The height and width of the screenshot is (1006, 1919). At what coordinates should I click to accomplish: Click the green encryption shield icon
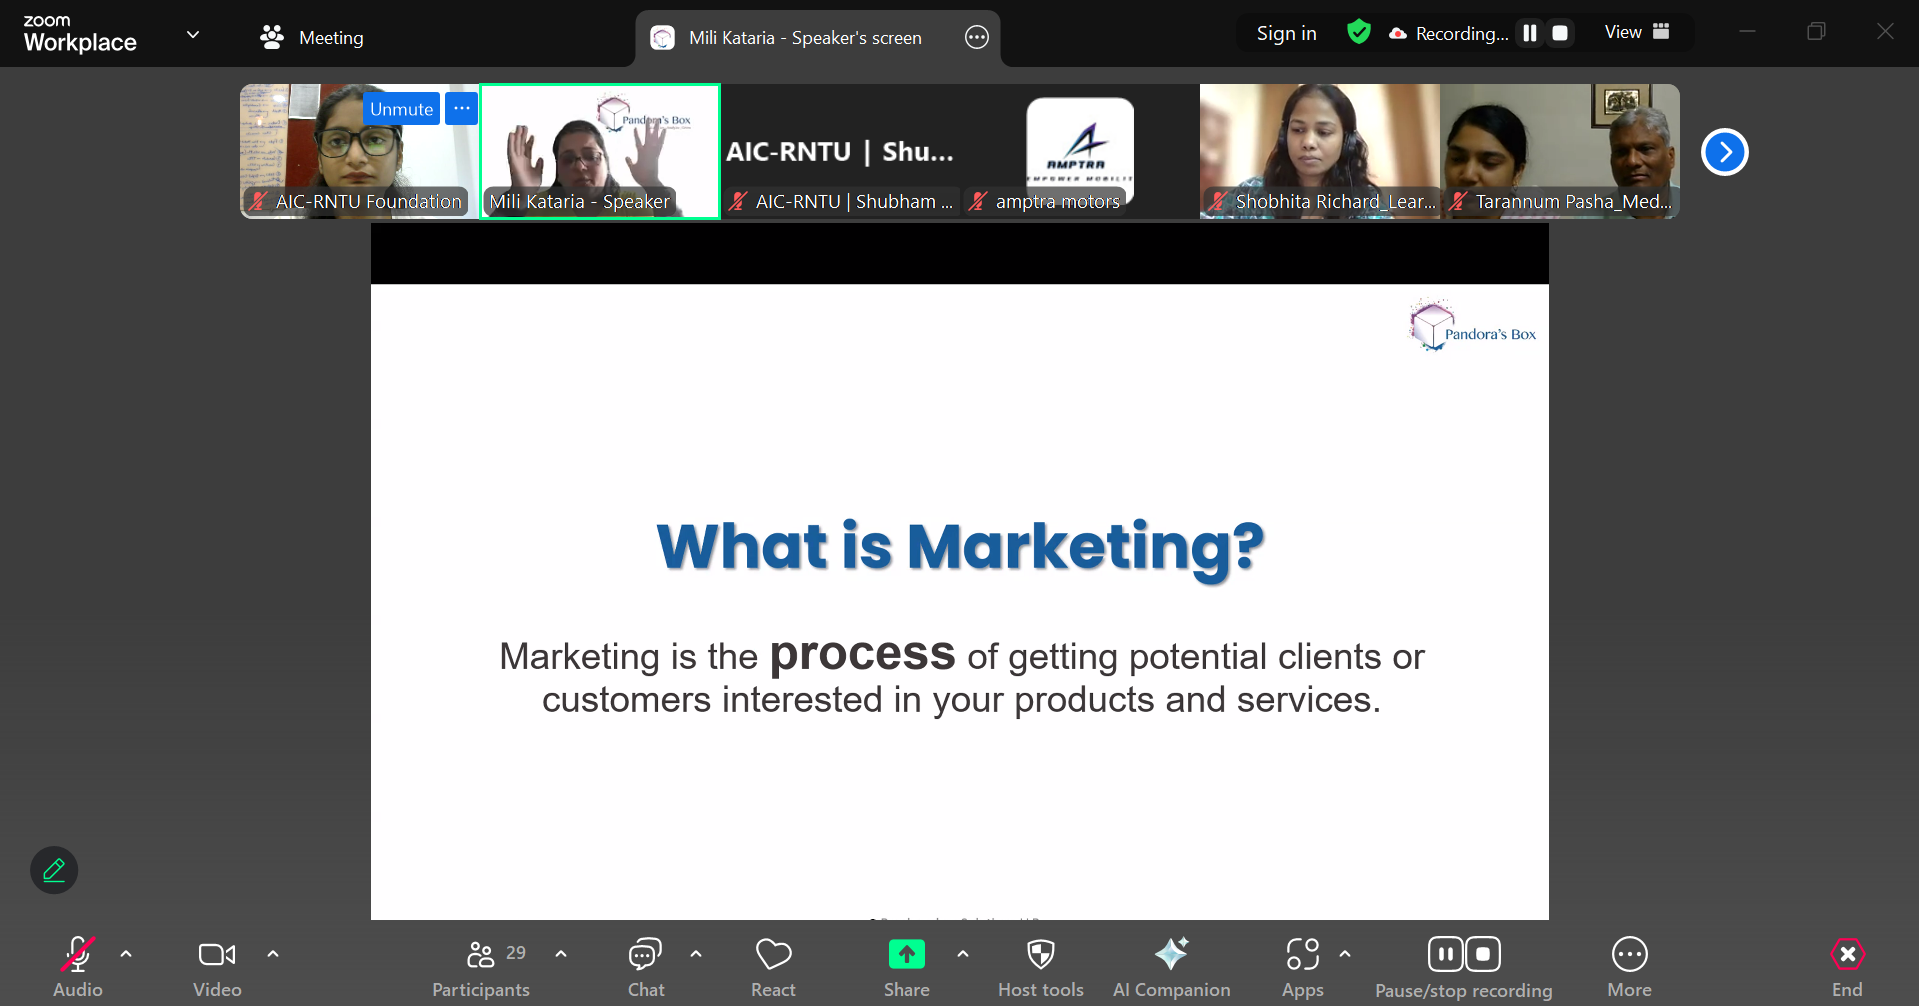click(1358, 33)
